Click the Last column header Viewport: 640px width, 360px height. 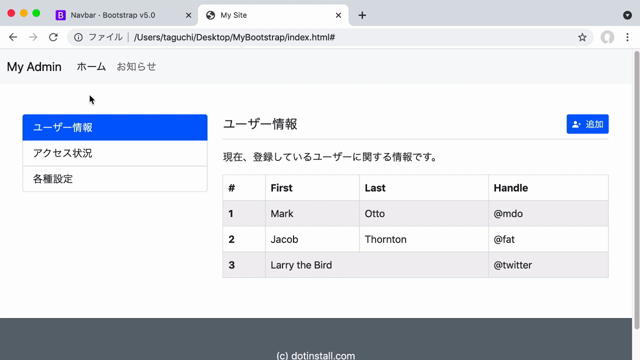click(x=424, y=188)
